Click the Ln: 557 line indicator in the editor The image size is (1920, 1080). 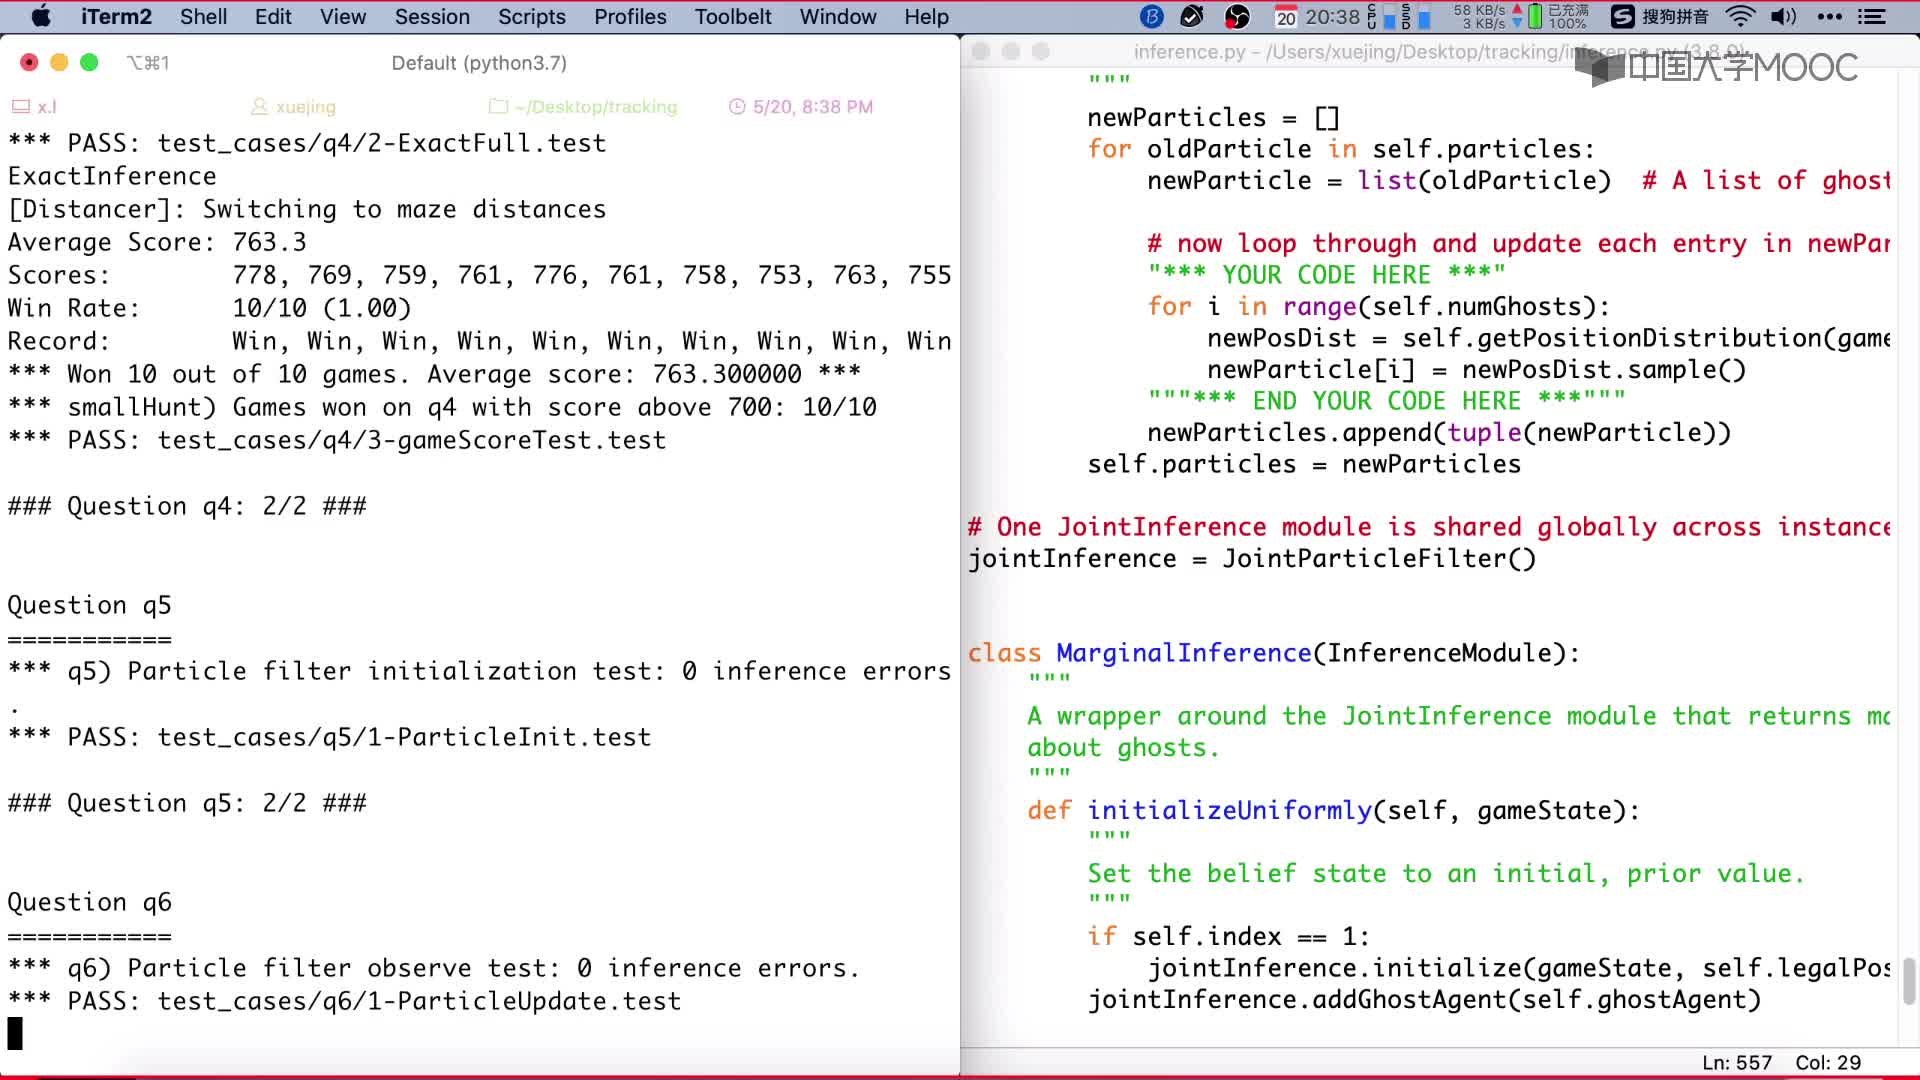point(1737,1063)
